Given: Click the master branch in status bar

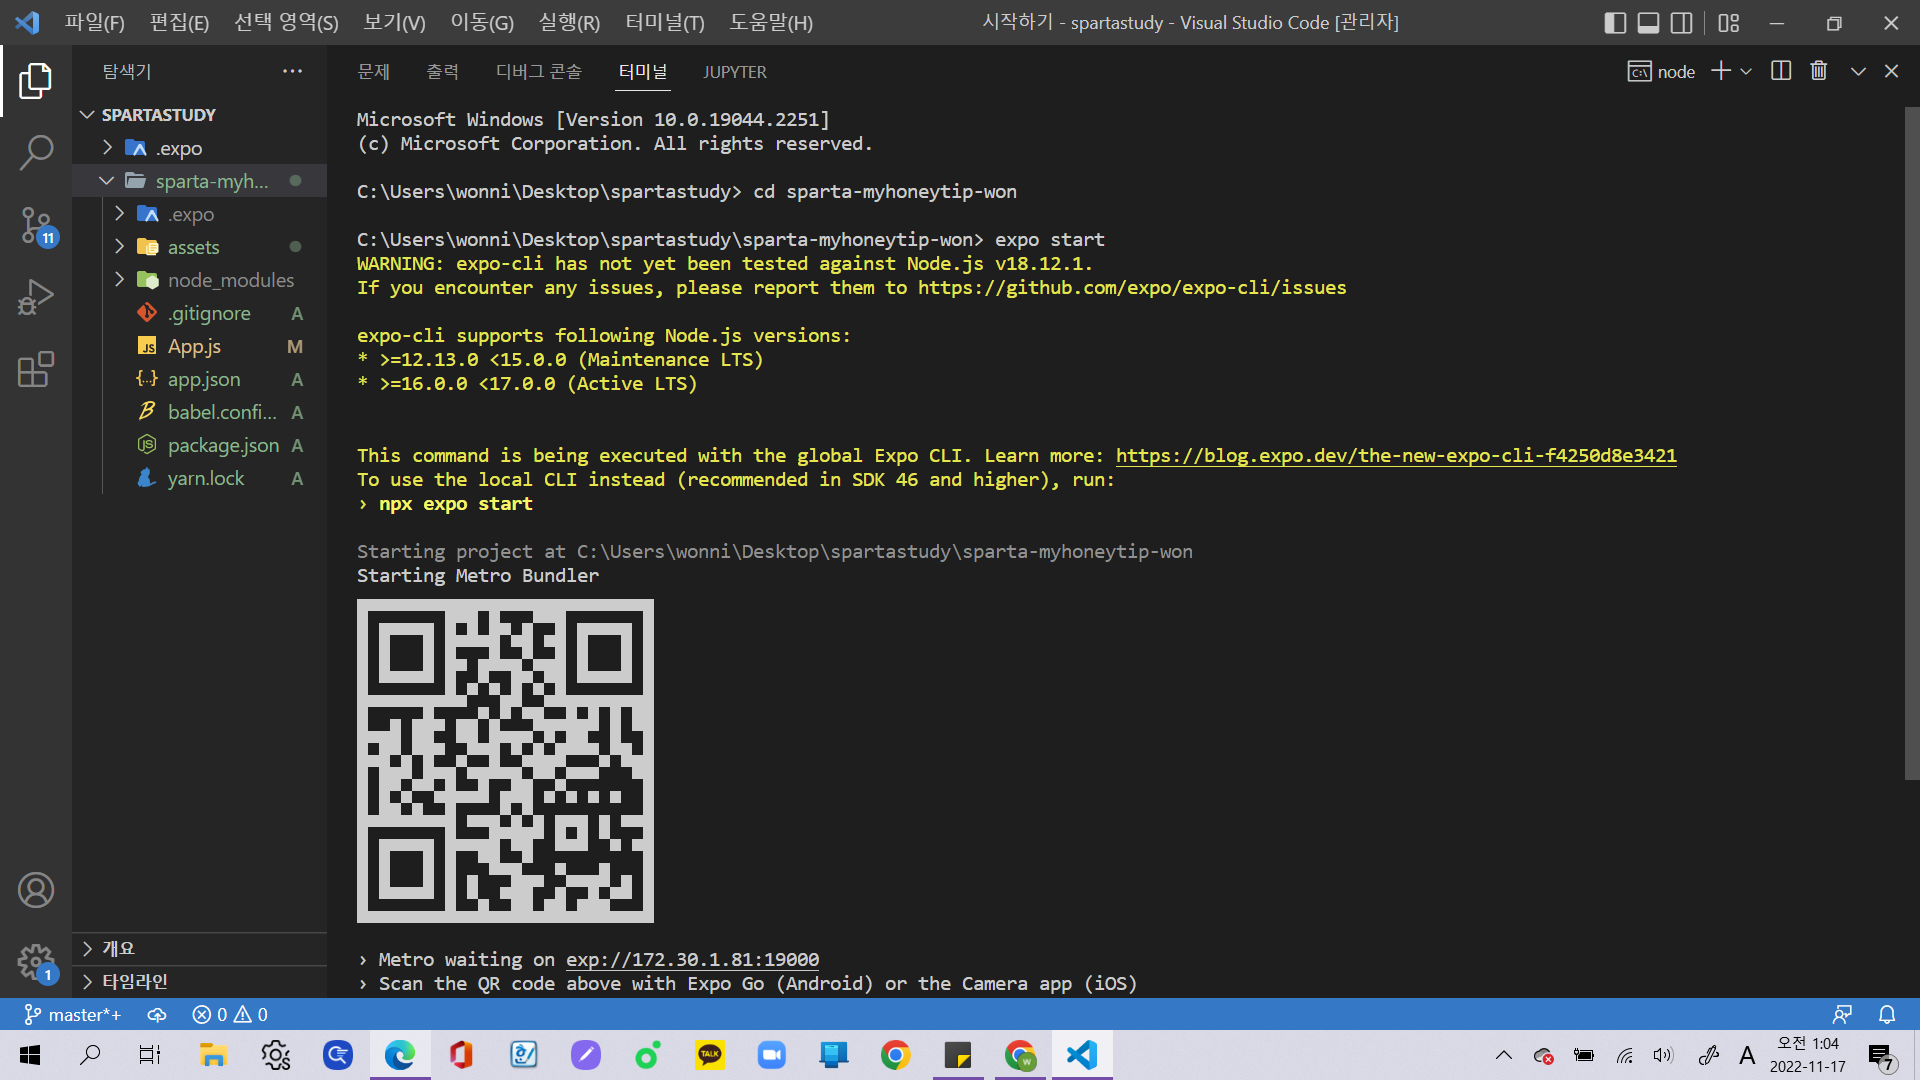Looking at the screenshot, I should click(x=72, y=1015).
